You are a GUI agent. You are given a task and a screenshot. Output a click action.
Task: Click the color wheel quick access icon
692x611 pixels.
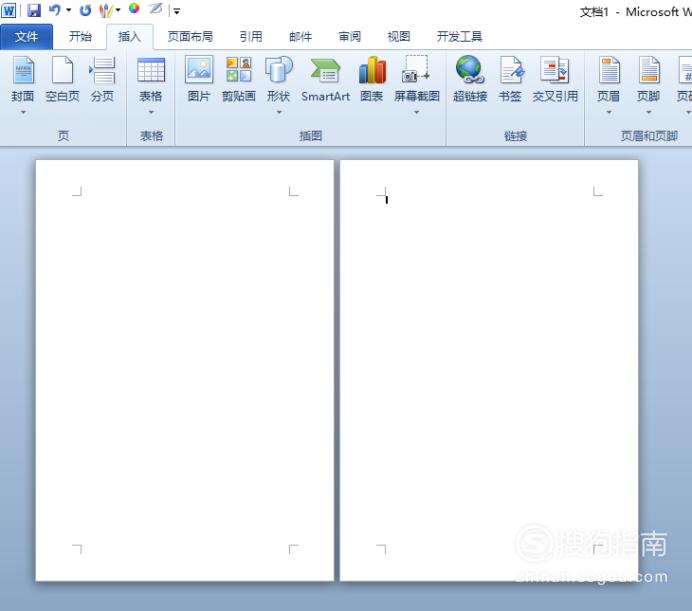134,8
